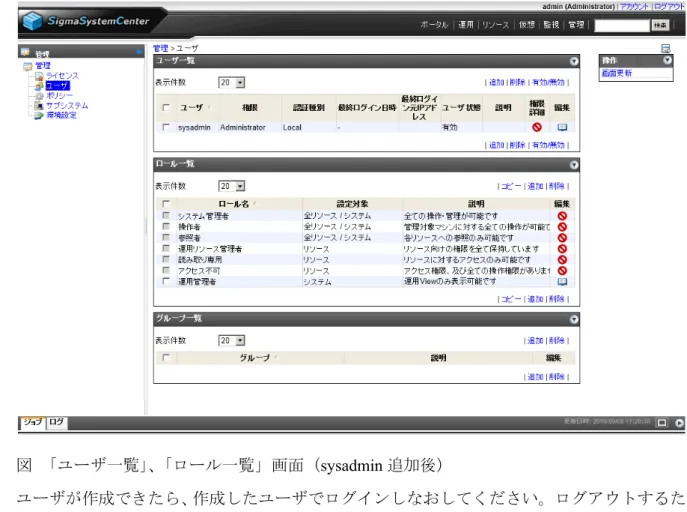Screen dimensions: 687x512
Task: Click the top 有効/無効 link in ユーザ一覧
Action: tap(549, 82)
